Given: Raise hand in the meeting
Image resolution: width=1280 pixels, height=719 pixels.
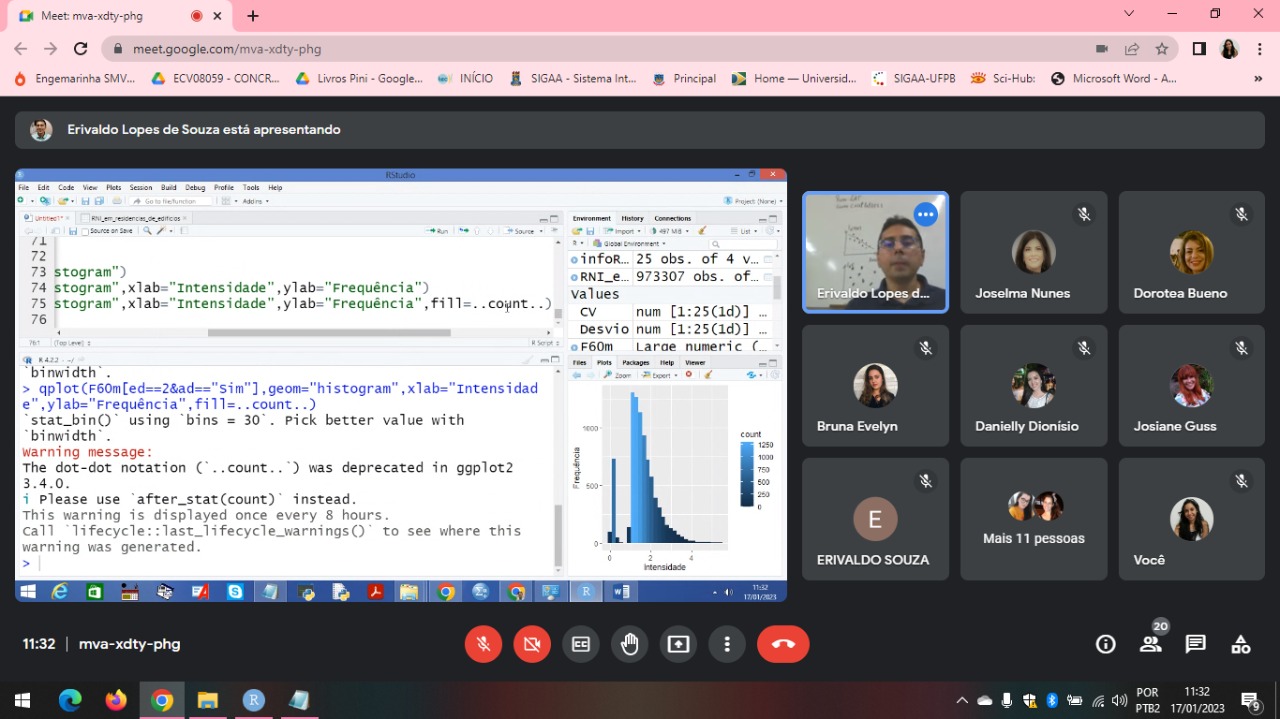Looking at the screenshot, I should [629, 645].
